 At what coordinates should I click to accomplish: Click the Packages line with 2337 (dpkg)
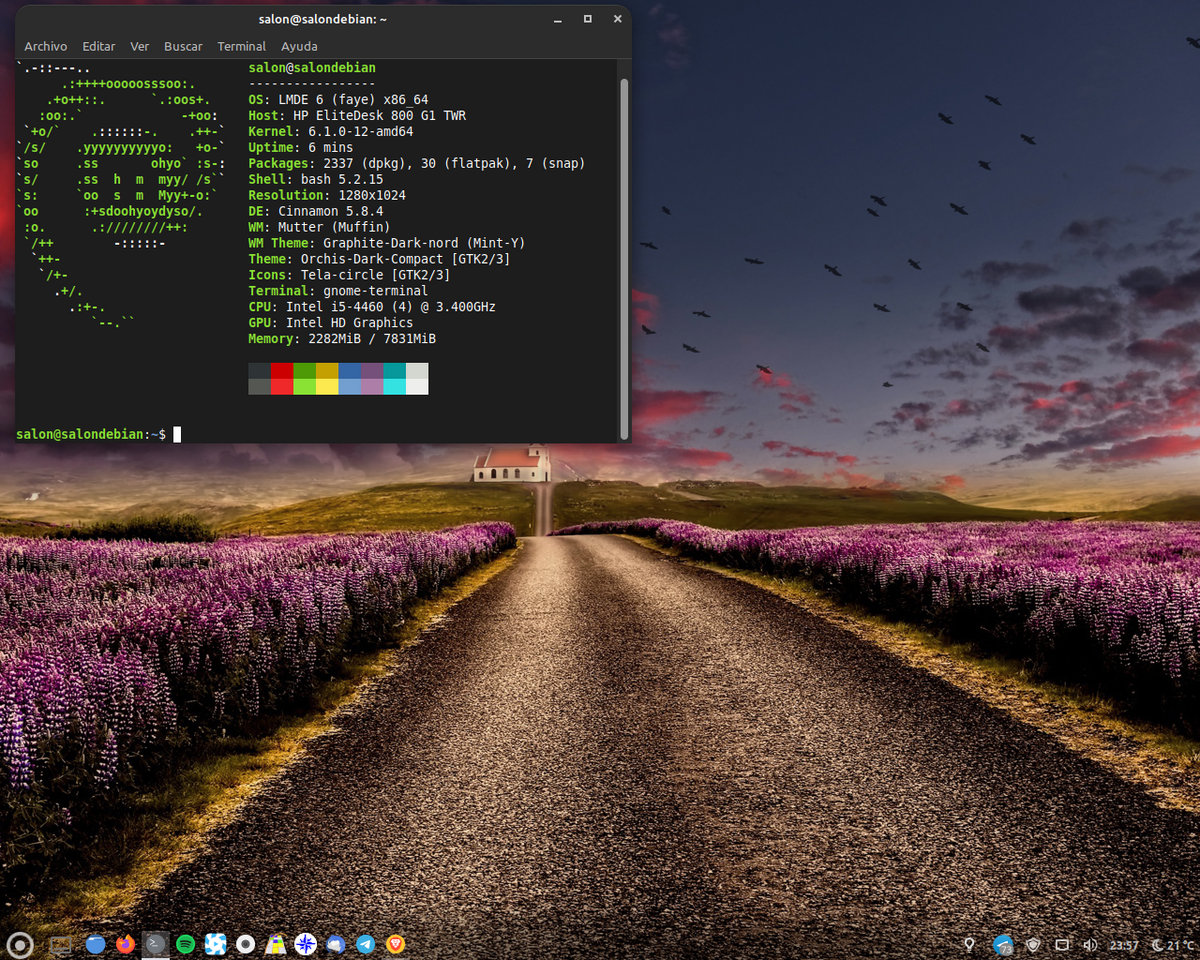(x=417, y=163)
